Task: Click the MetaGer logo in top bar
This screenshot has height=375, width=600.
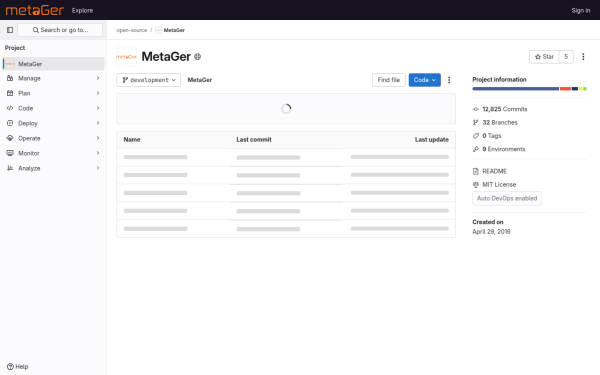Action: tap(34, 10)
